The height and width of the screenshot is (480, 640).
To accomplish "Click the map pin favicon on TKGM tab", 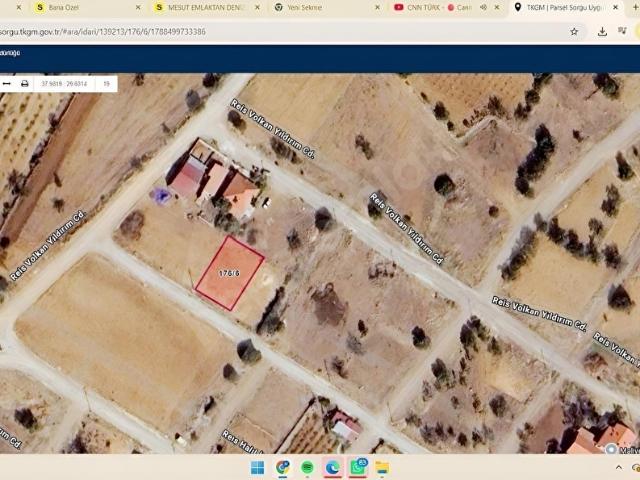I will 518,7.
